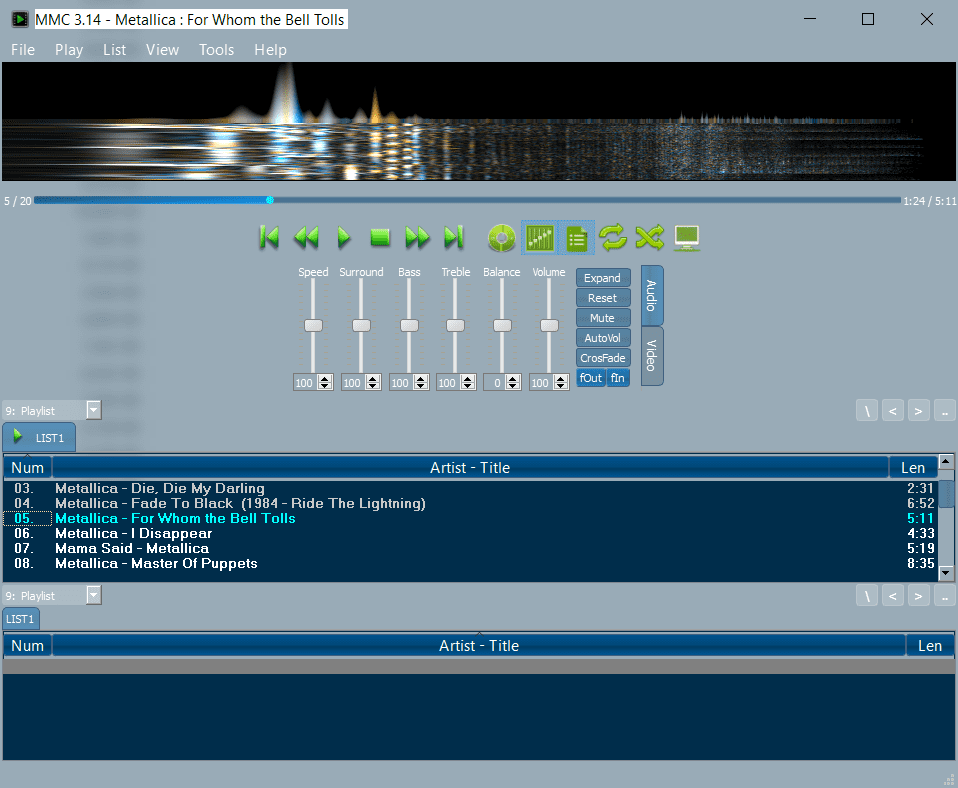The width and height of the screenshot is (958, 788).
Task: Click the upper playlist Len header
Action: 913,467
